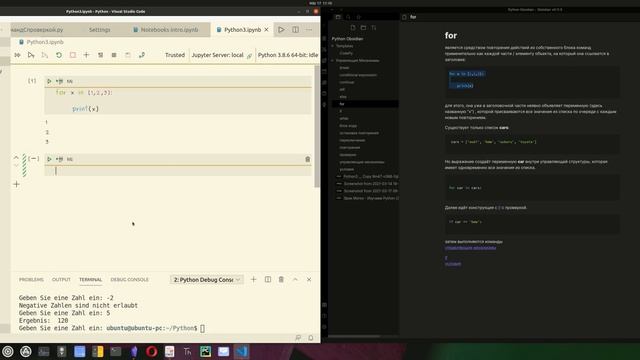Split the terminal panel

point(268,280)
